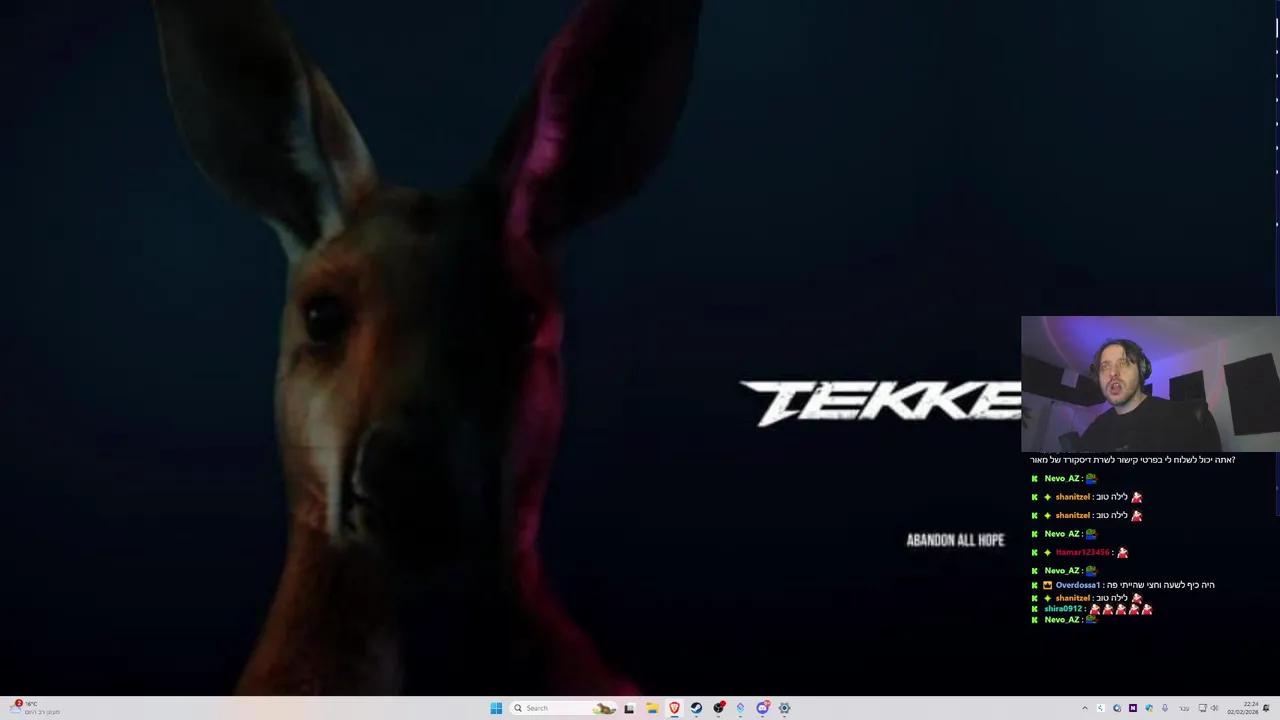The image size is (1280, 720).
Task: Click the purple N tray icon
Action: pyautogui.click(x=1133, y=708)
